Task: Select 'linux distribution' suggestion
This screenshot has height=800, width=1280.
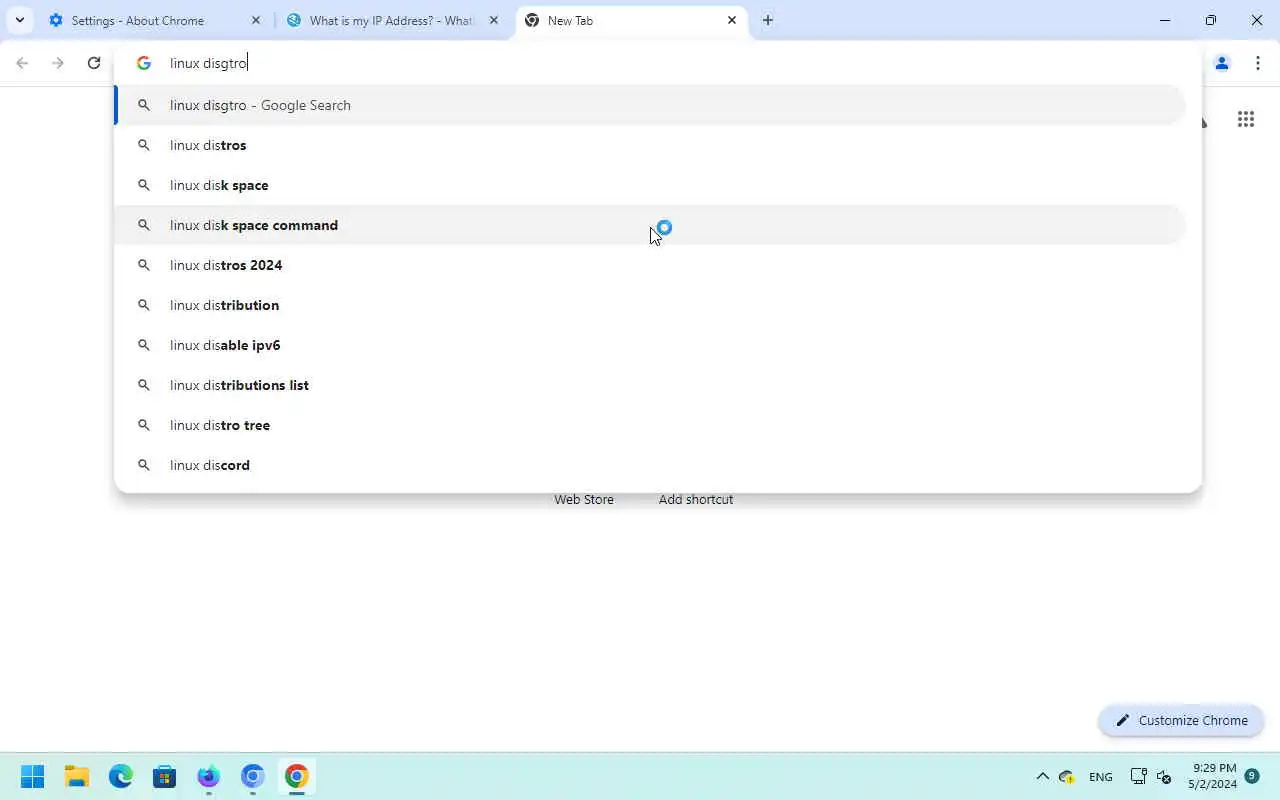Action: [651, 305]
